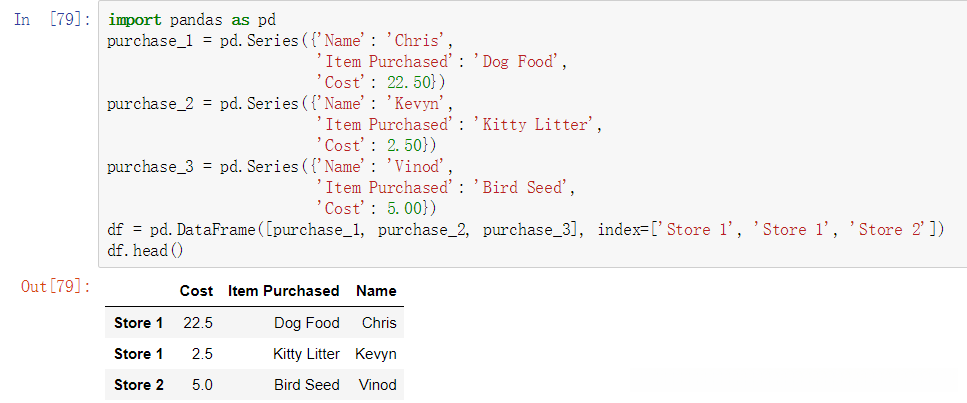Select the Item Purchased column header
This screenshot has width=967, height=403.
pos(284,291)
